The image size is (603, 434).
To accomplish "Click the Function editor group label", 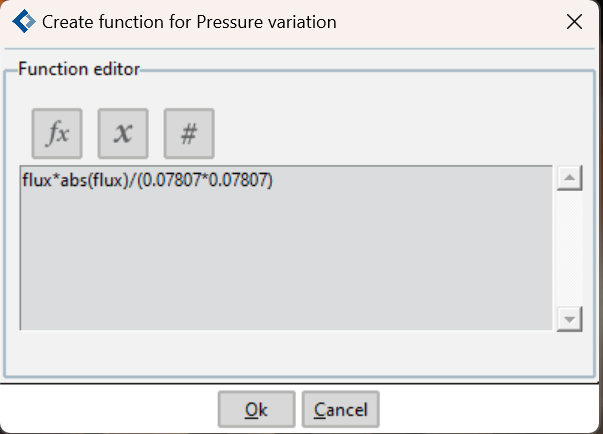I will pos(79,69).
